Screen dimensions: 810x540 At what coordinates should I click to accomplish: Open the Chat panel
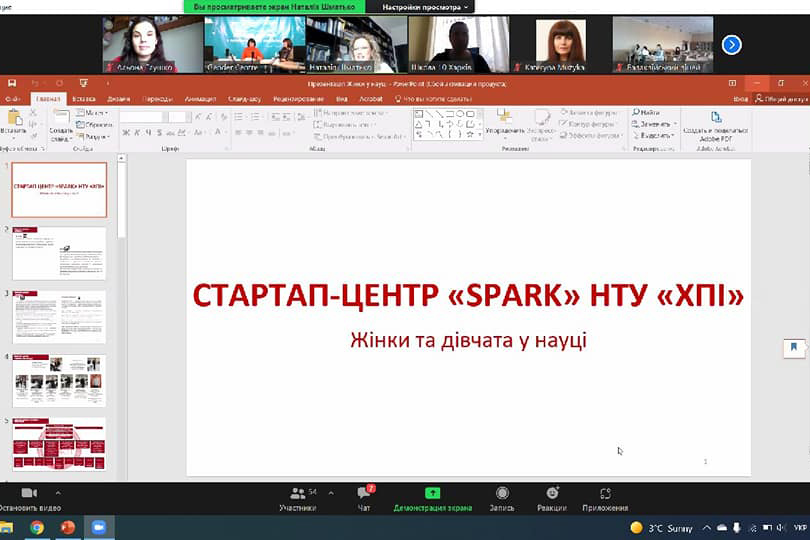[x=364, y=493]
